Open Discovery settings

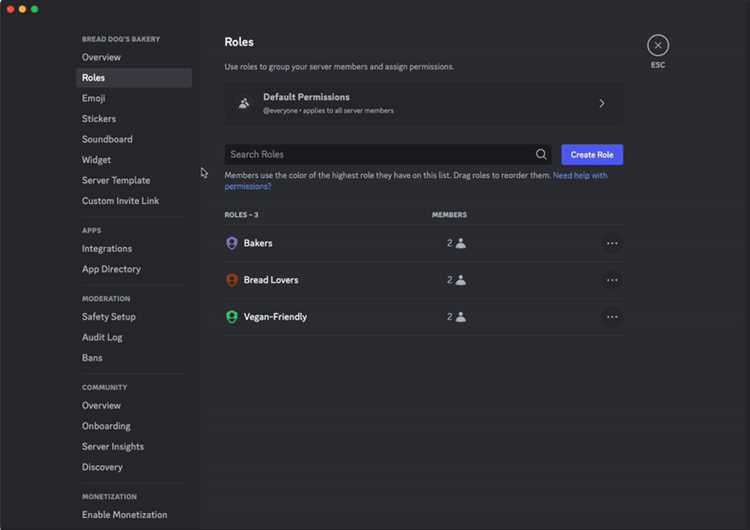click(x=102, y=467)
